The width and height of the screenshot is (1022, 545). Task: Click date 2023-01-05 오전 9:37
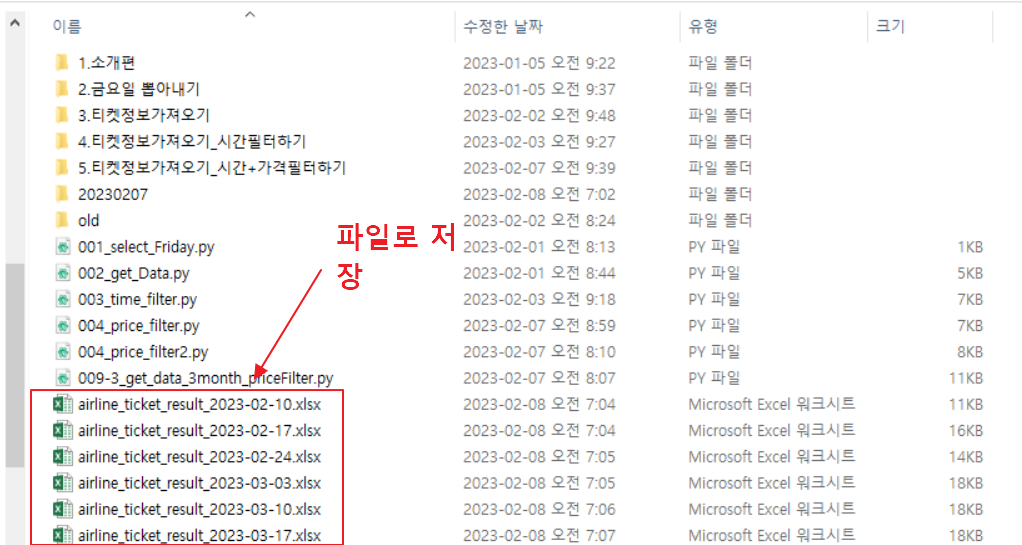[x=539, y=89]
